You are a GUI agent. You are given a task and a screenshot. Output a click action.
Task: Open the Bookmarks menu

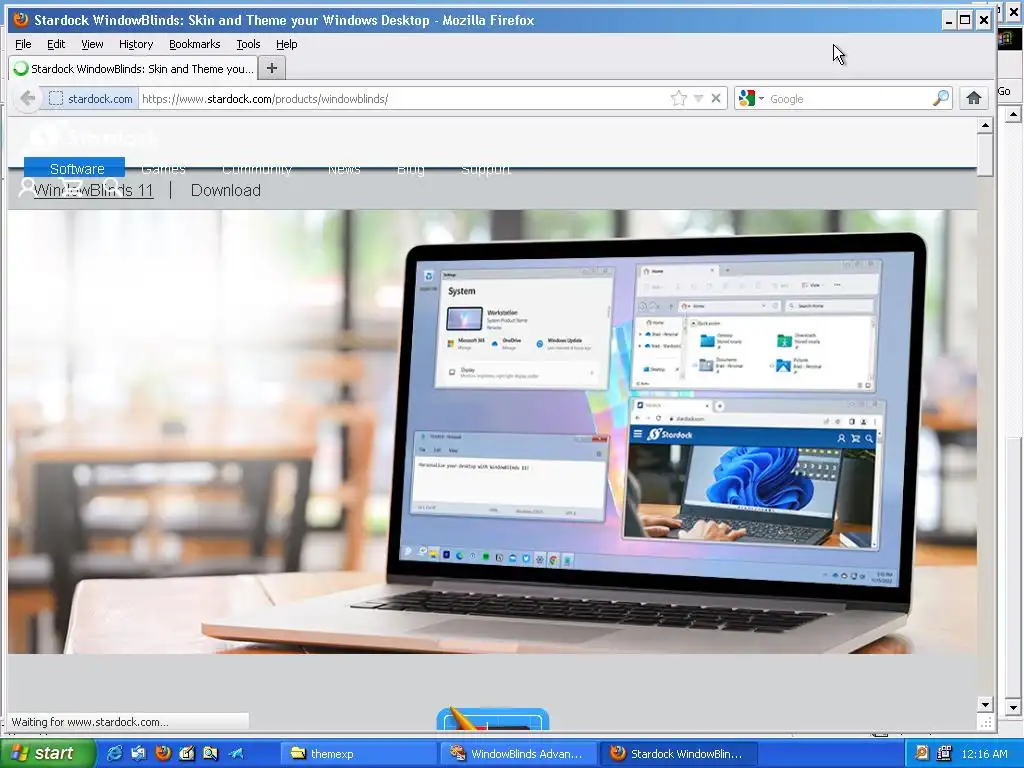(195, 44)
